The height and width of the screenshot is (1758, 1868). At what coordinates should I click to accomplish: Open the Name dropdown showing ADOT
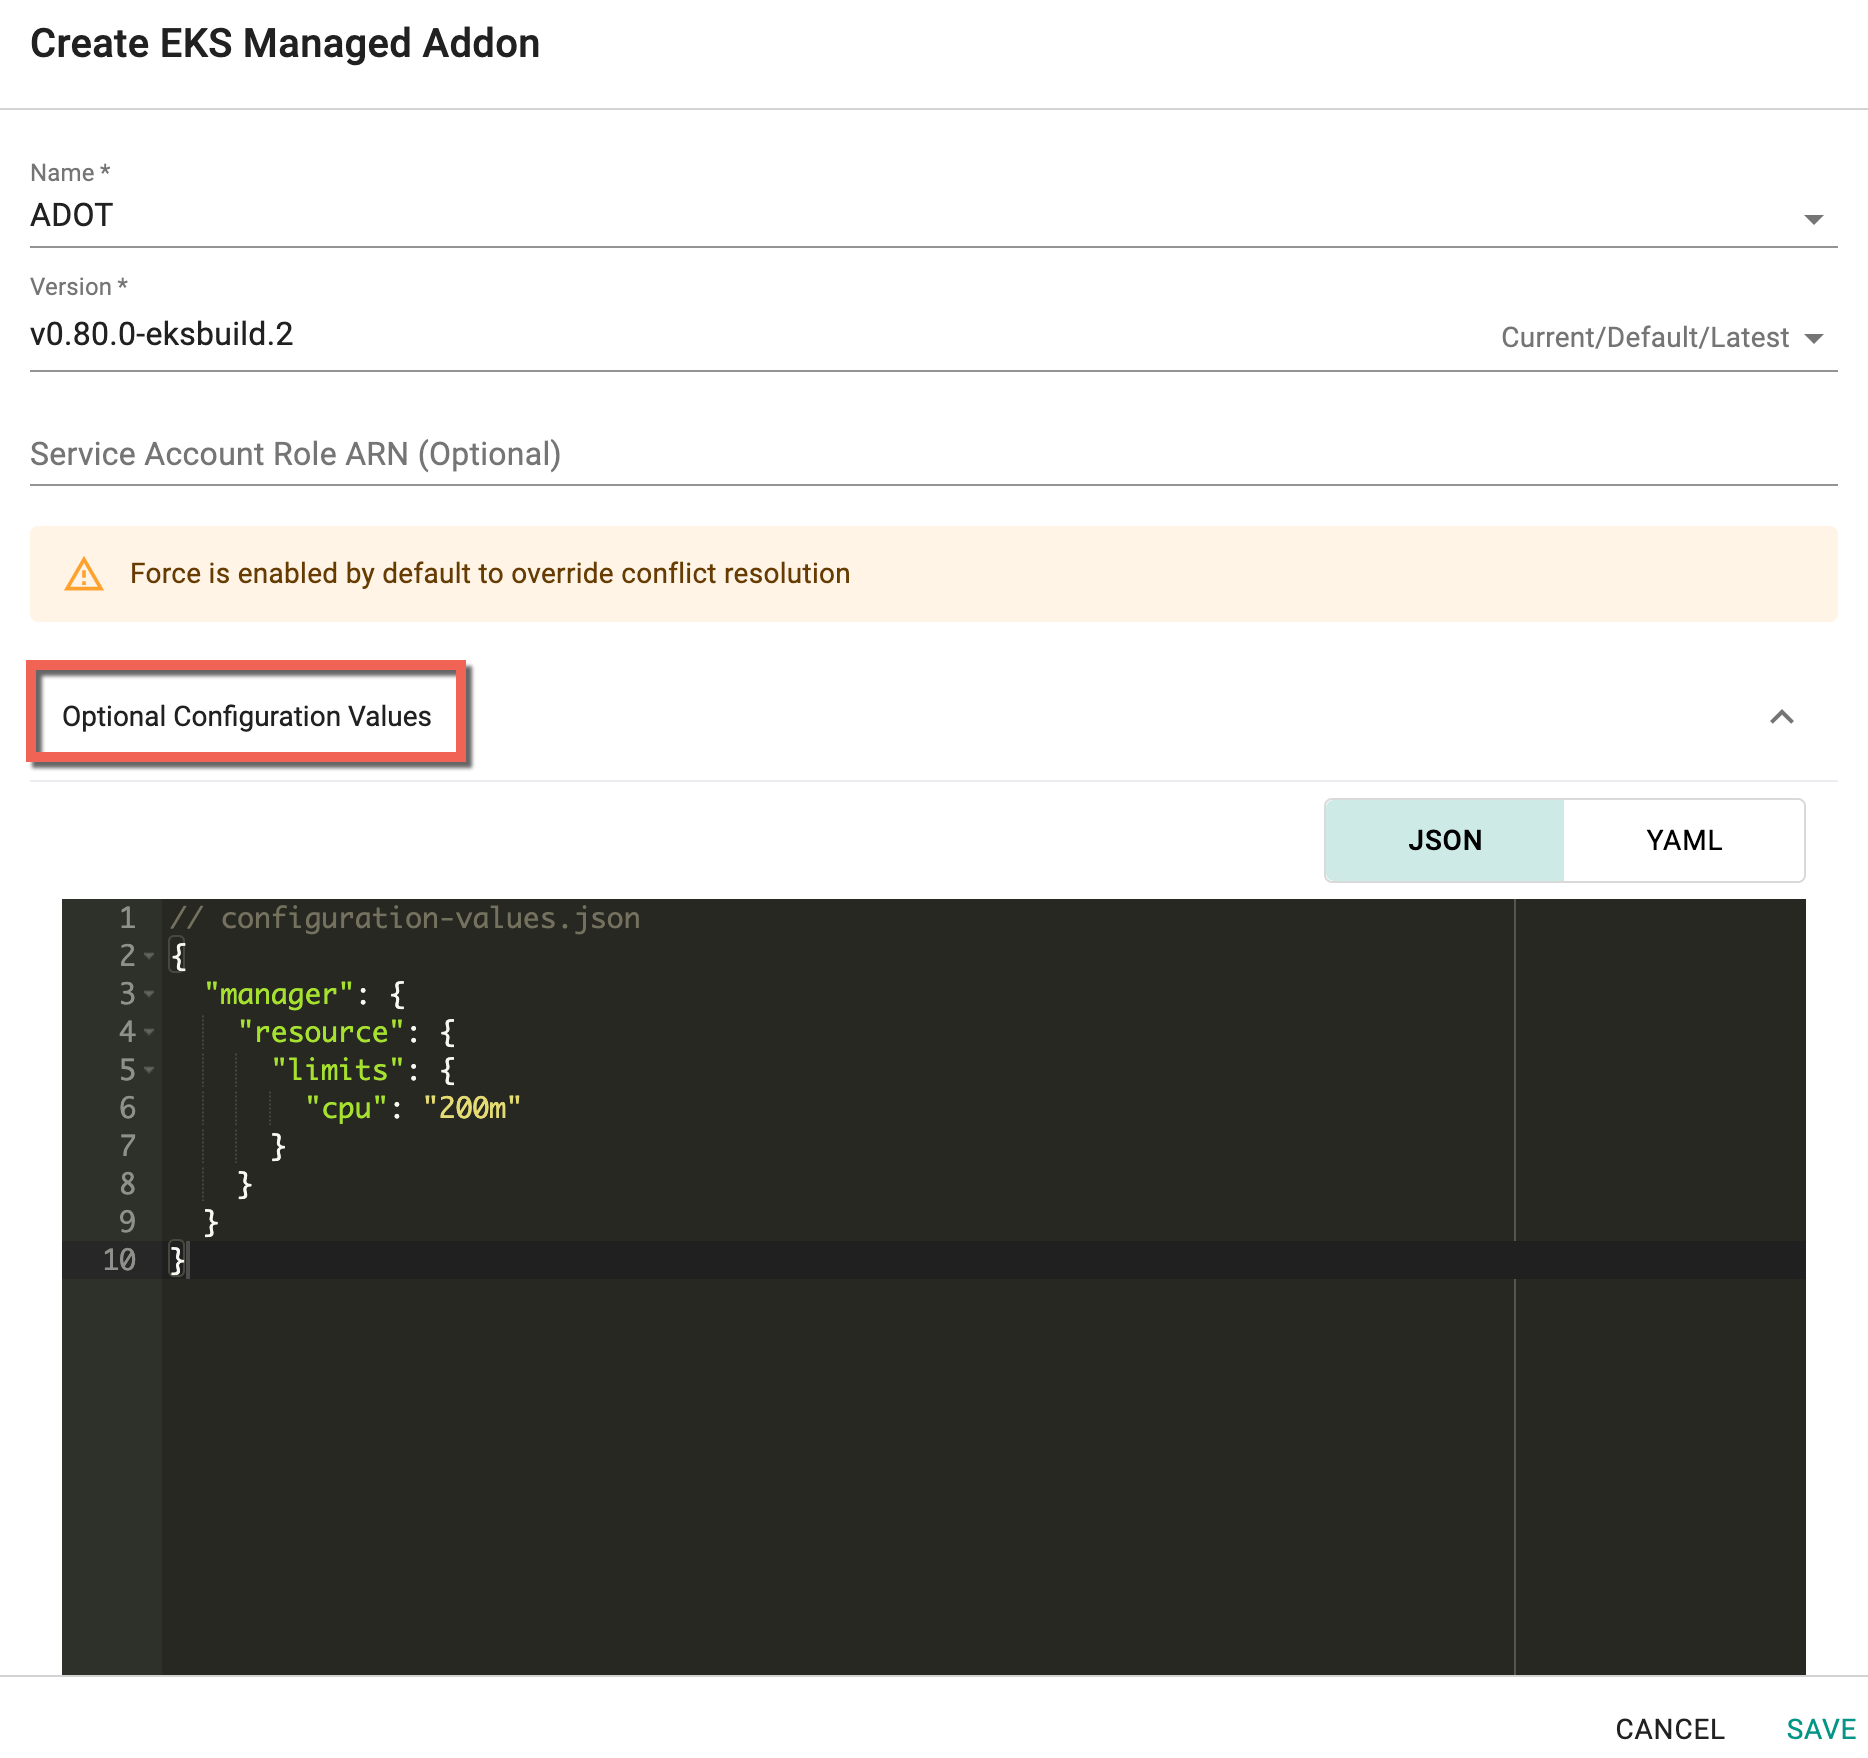click(933, 215)
